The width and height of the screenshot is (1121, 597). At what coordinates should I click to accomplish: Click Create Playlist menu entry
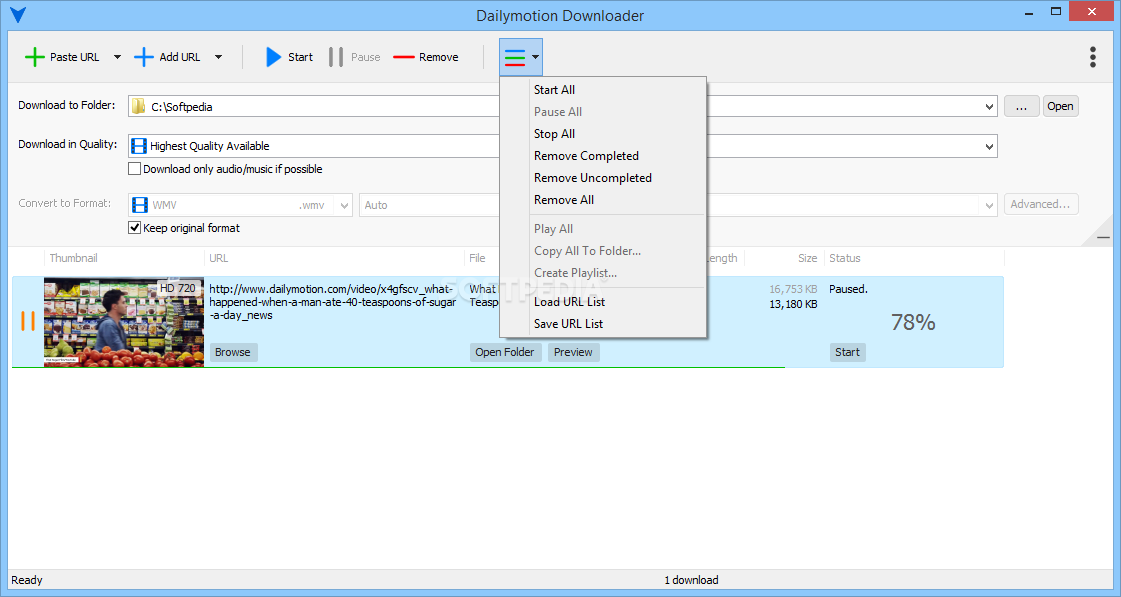tap(603, 273)
